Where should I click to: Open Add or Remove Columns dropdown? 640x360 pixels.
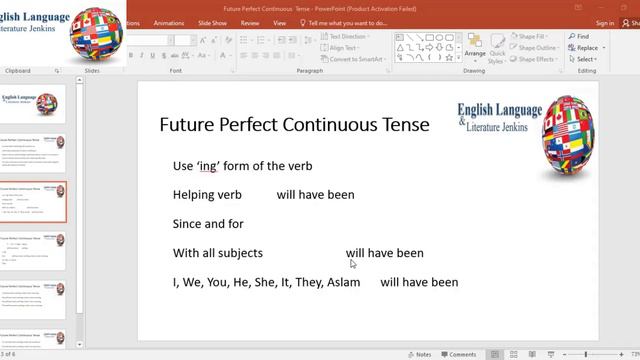coord(293,56)
